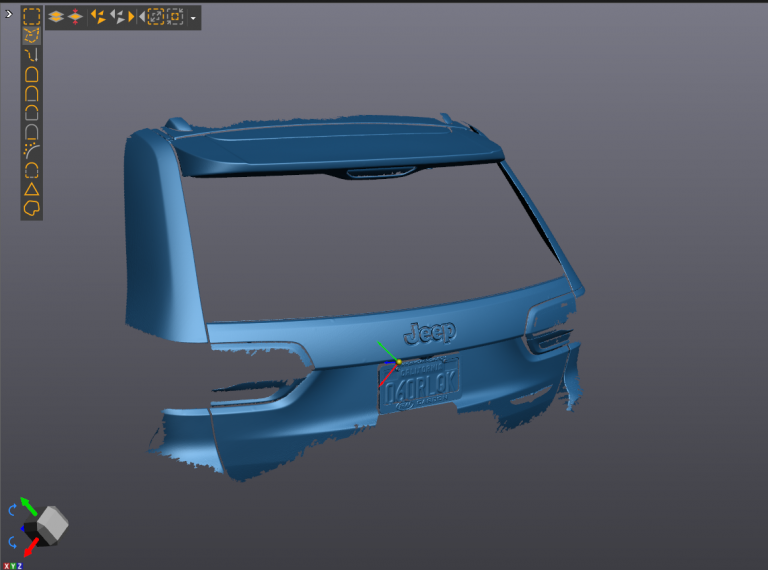Screen dimensions: 768x570
Task: Toggle the scattered orange triangles selection mode
Action: point(98,17)
